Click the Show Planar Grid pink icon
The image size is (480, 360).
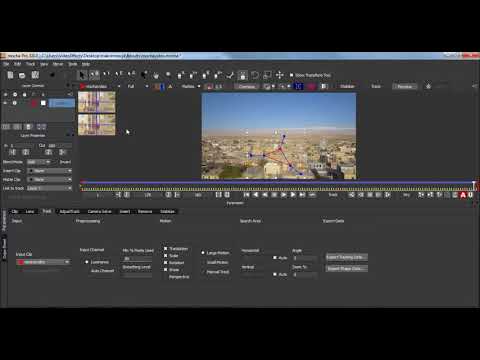pos(311,87)
